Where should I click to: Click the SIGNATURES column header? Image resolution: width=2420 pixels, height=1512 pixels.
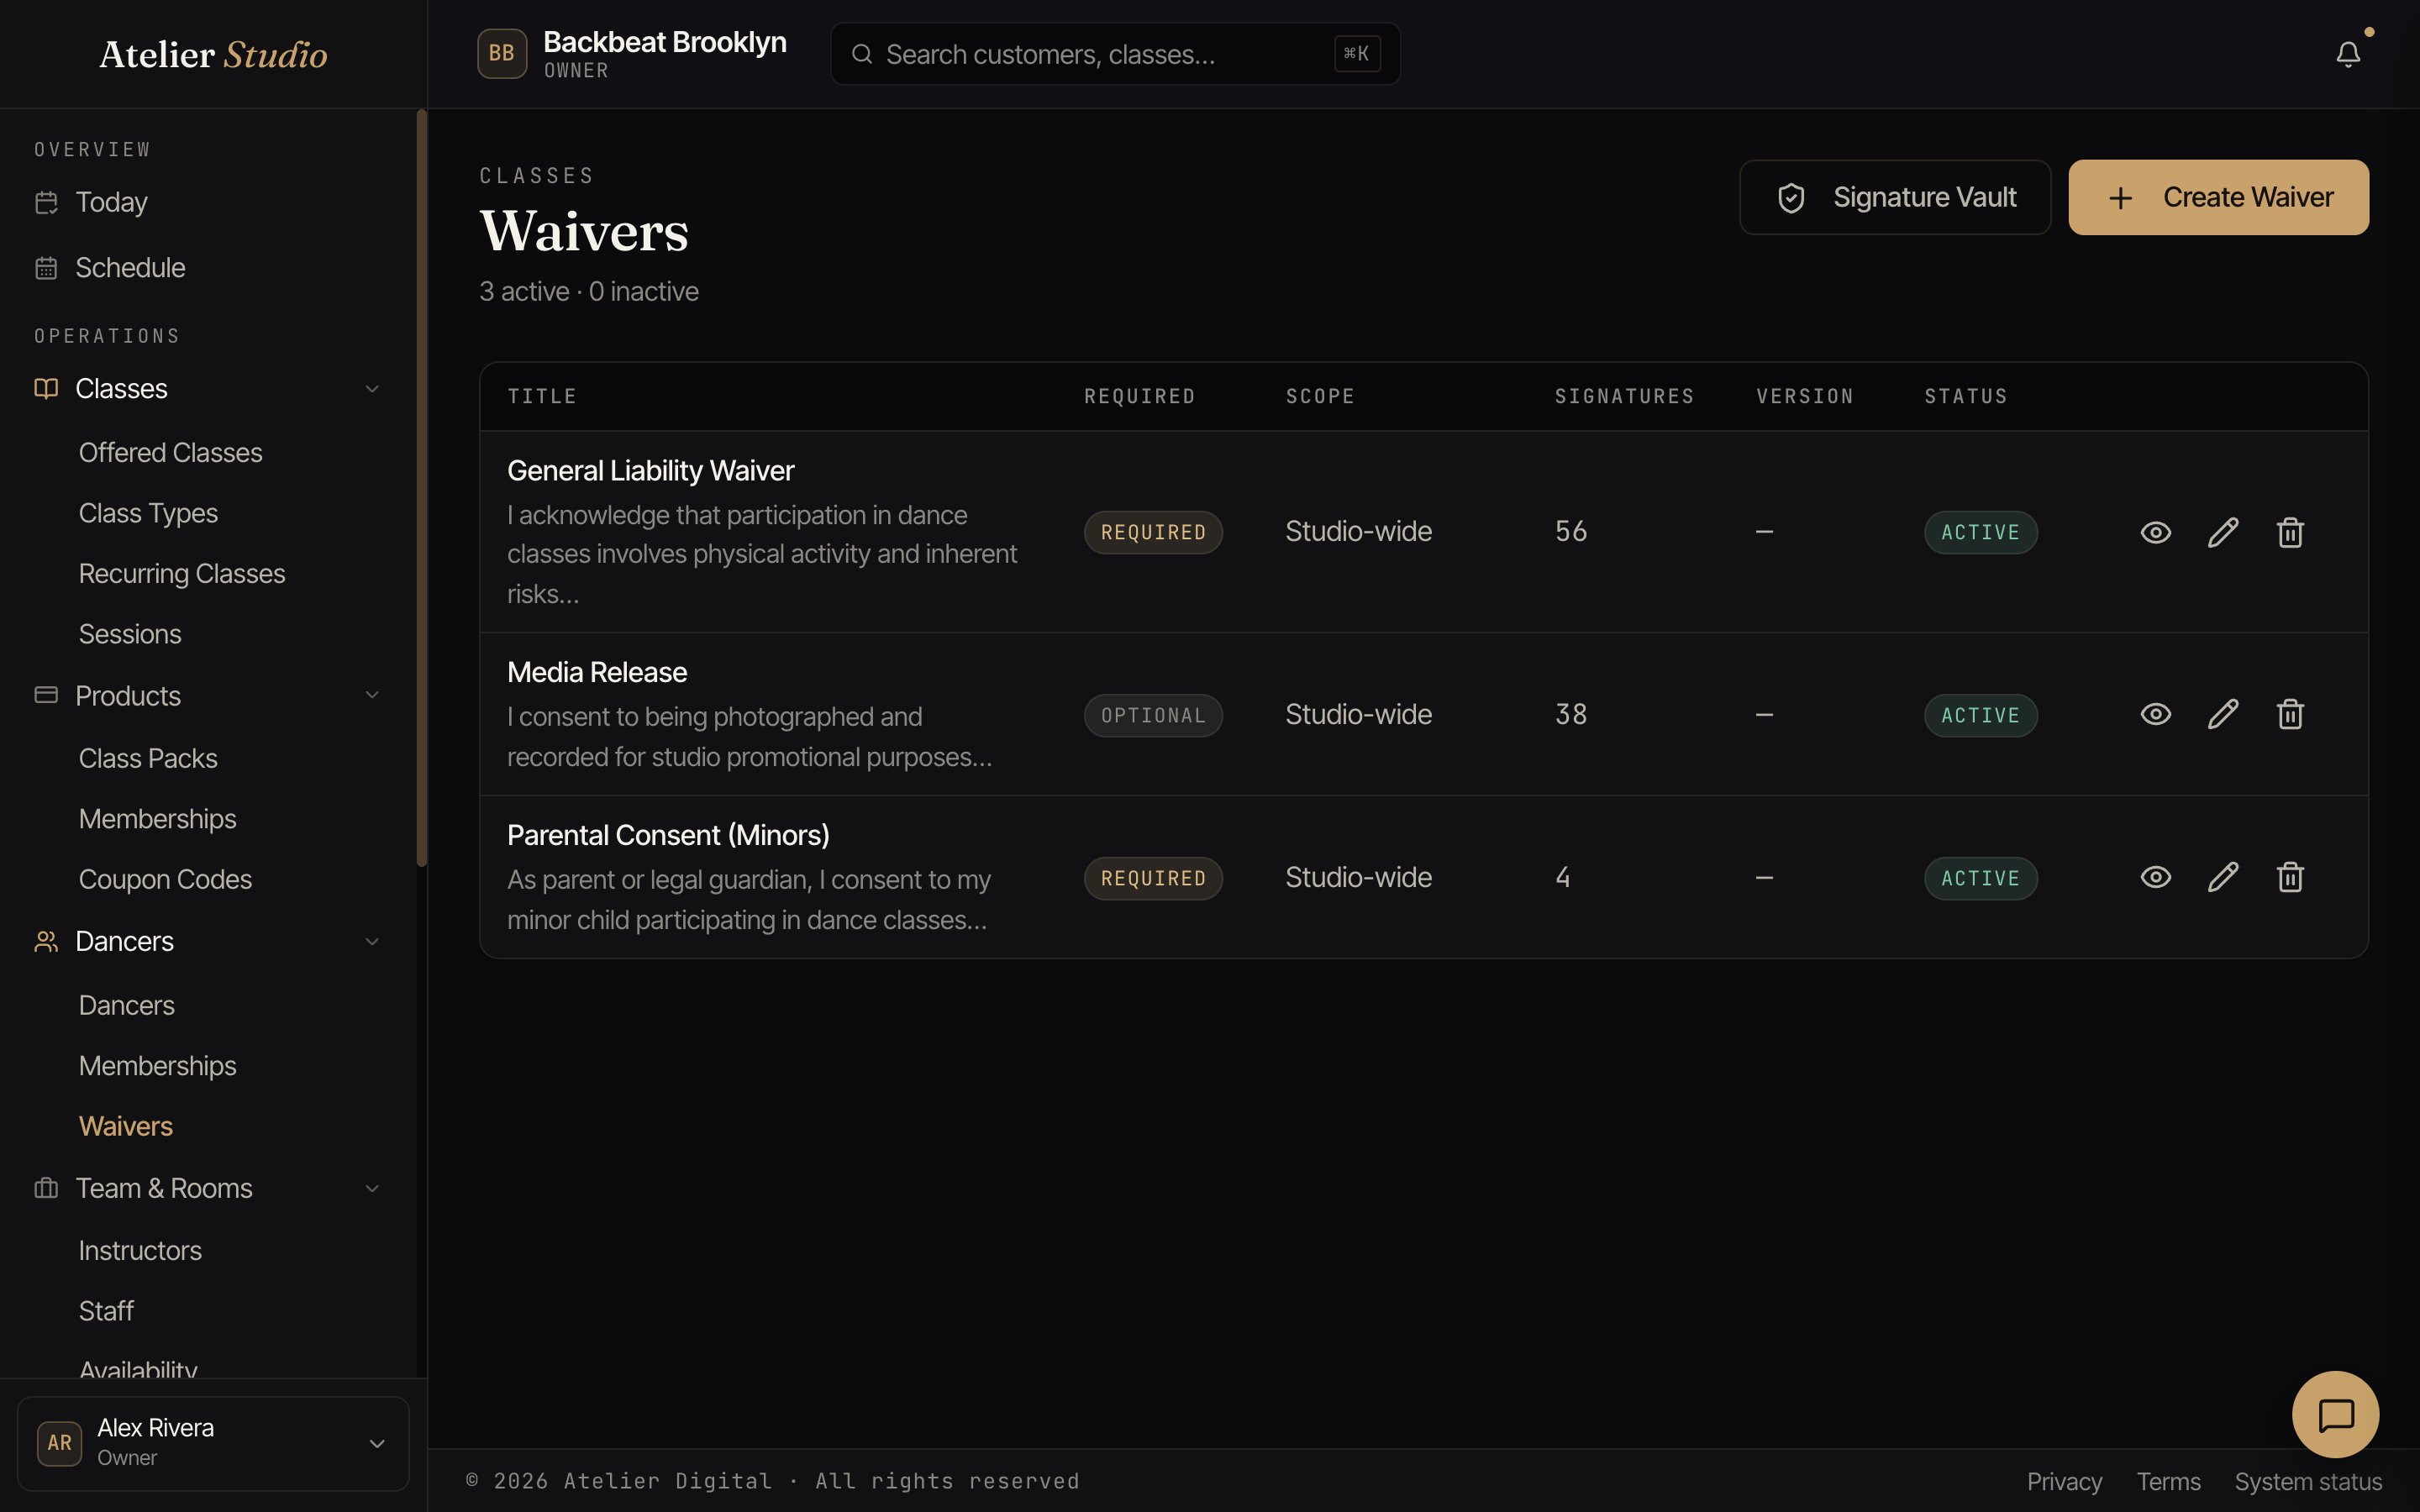point(1624,396)
